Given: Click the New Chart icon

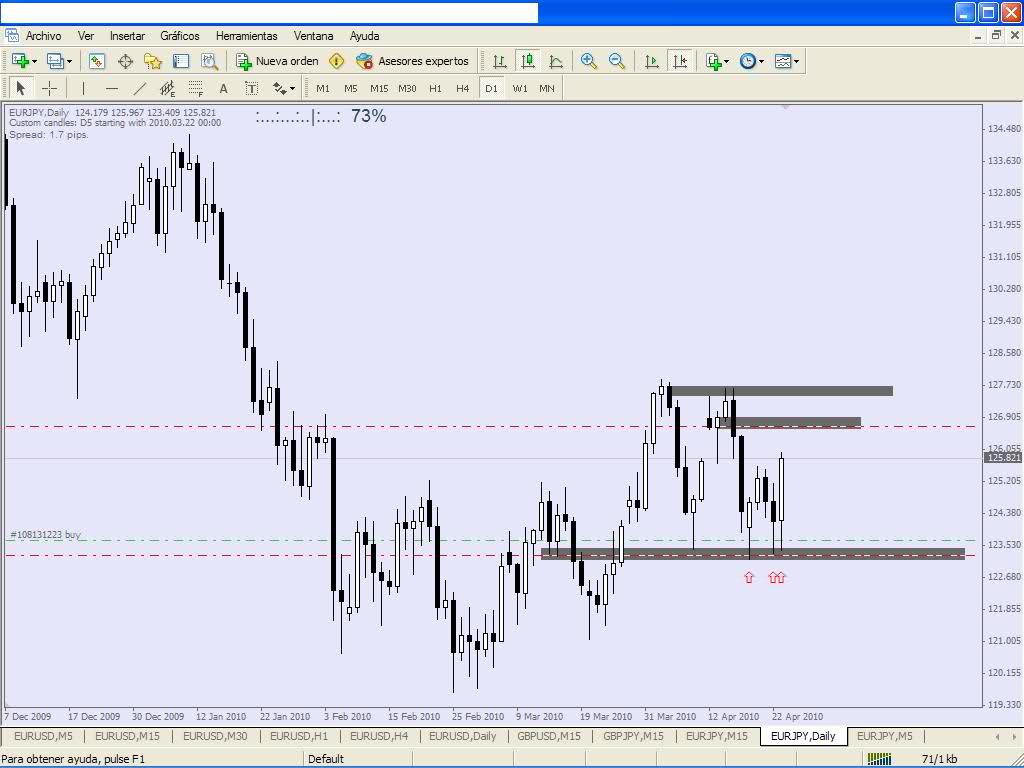Looking at the screenshot, I should tap(20, 61).
